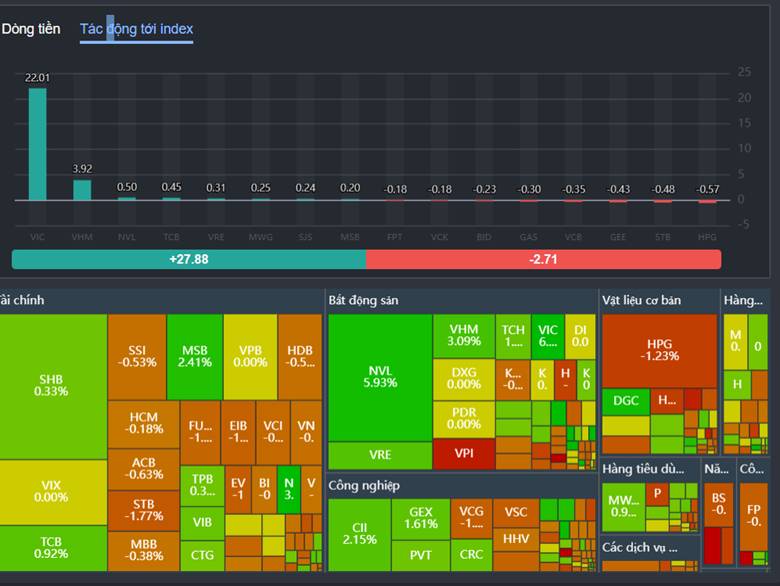Click VHM 3.09% heatmap tile
Screen dimensions: 780x586
464,336
